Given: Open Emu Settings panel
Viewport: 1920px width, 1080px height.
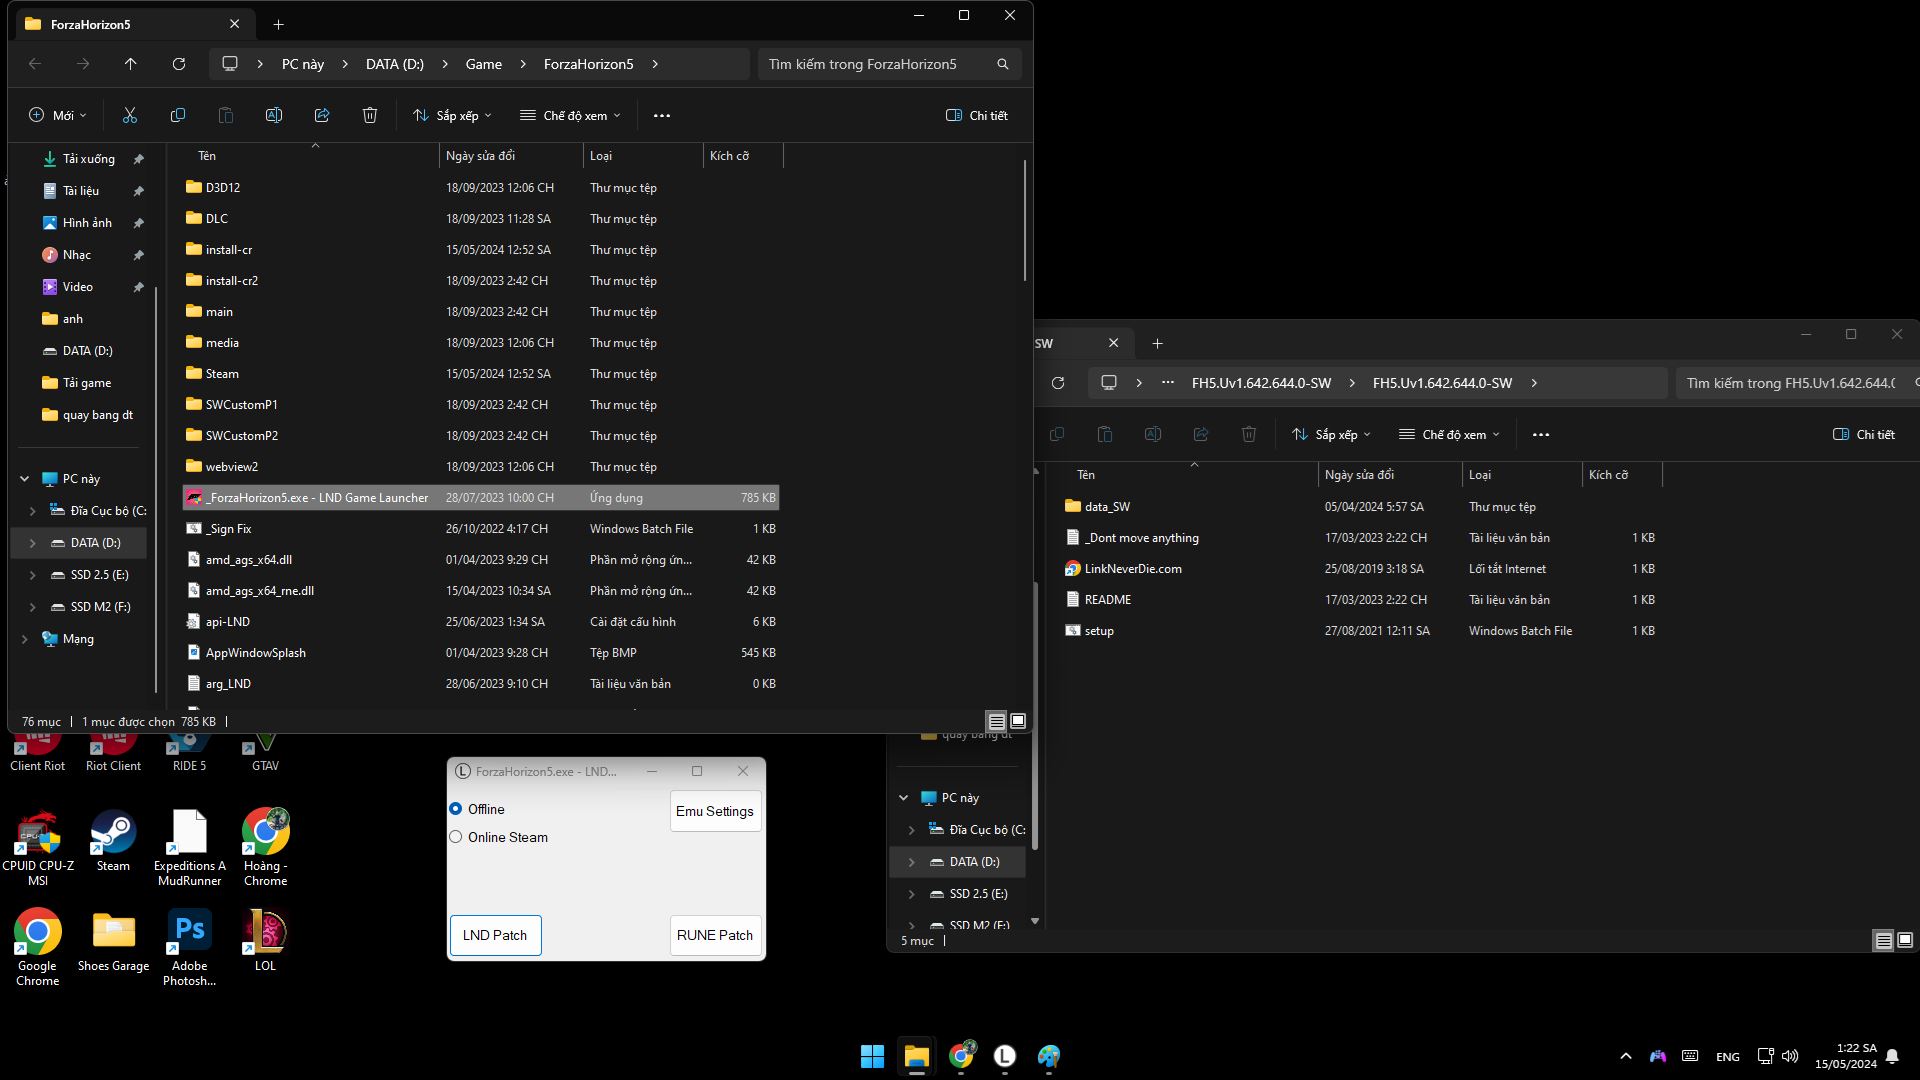Looking at the screenshot, I should tap(713, 810).
